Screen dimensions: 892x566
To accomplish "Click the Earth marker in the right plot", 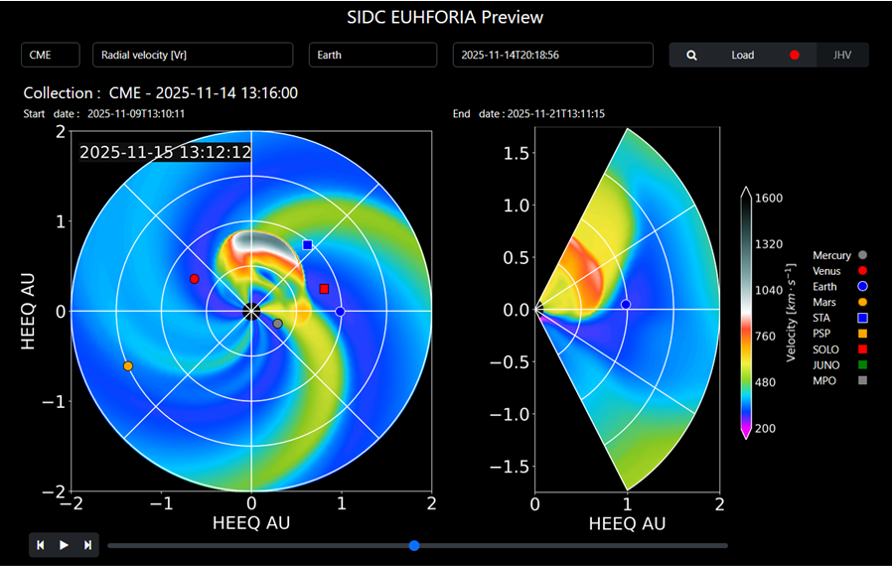I will pos(626,304).
